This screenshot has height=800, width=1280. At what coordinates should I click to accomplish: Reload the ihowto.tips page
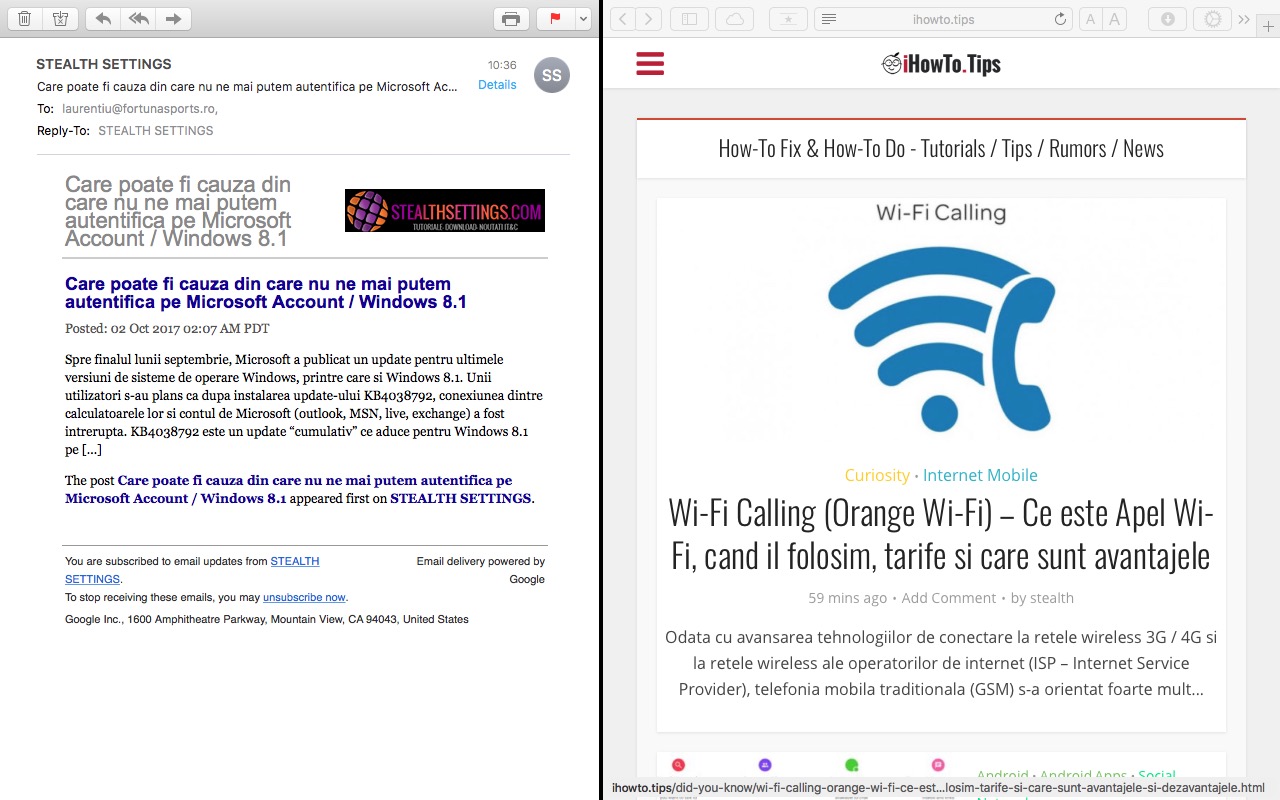pos(1060,19)
